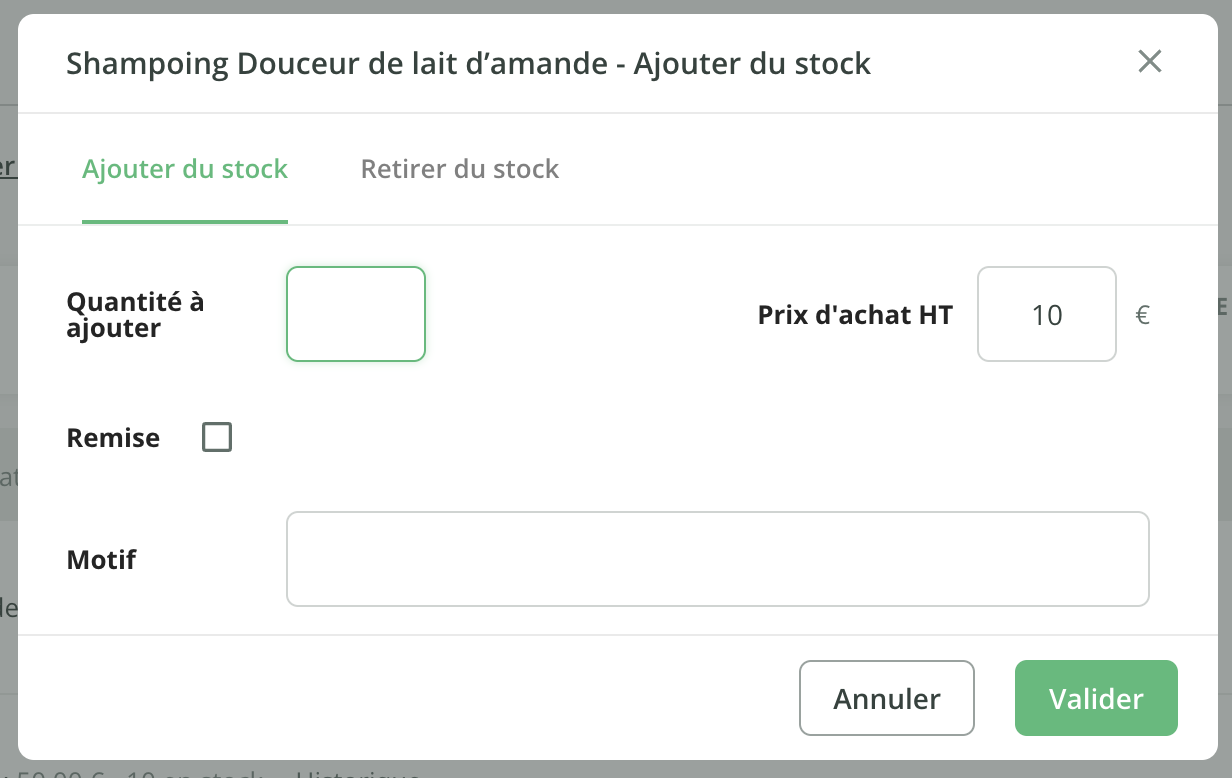
Task: Close the Ajouter du stock dialog
Action: pyautogui.click(x=1149, y=62)
